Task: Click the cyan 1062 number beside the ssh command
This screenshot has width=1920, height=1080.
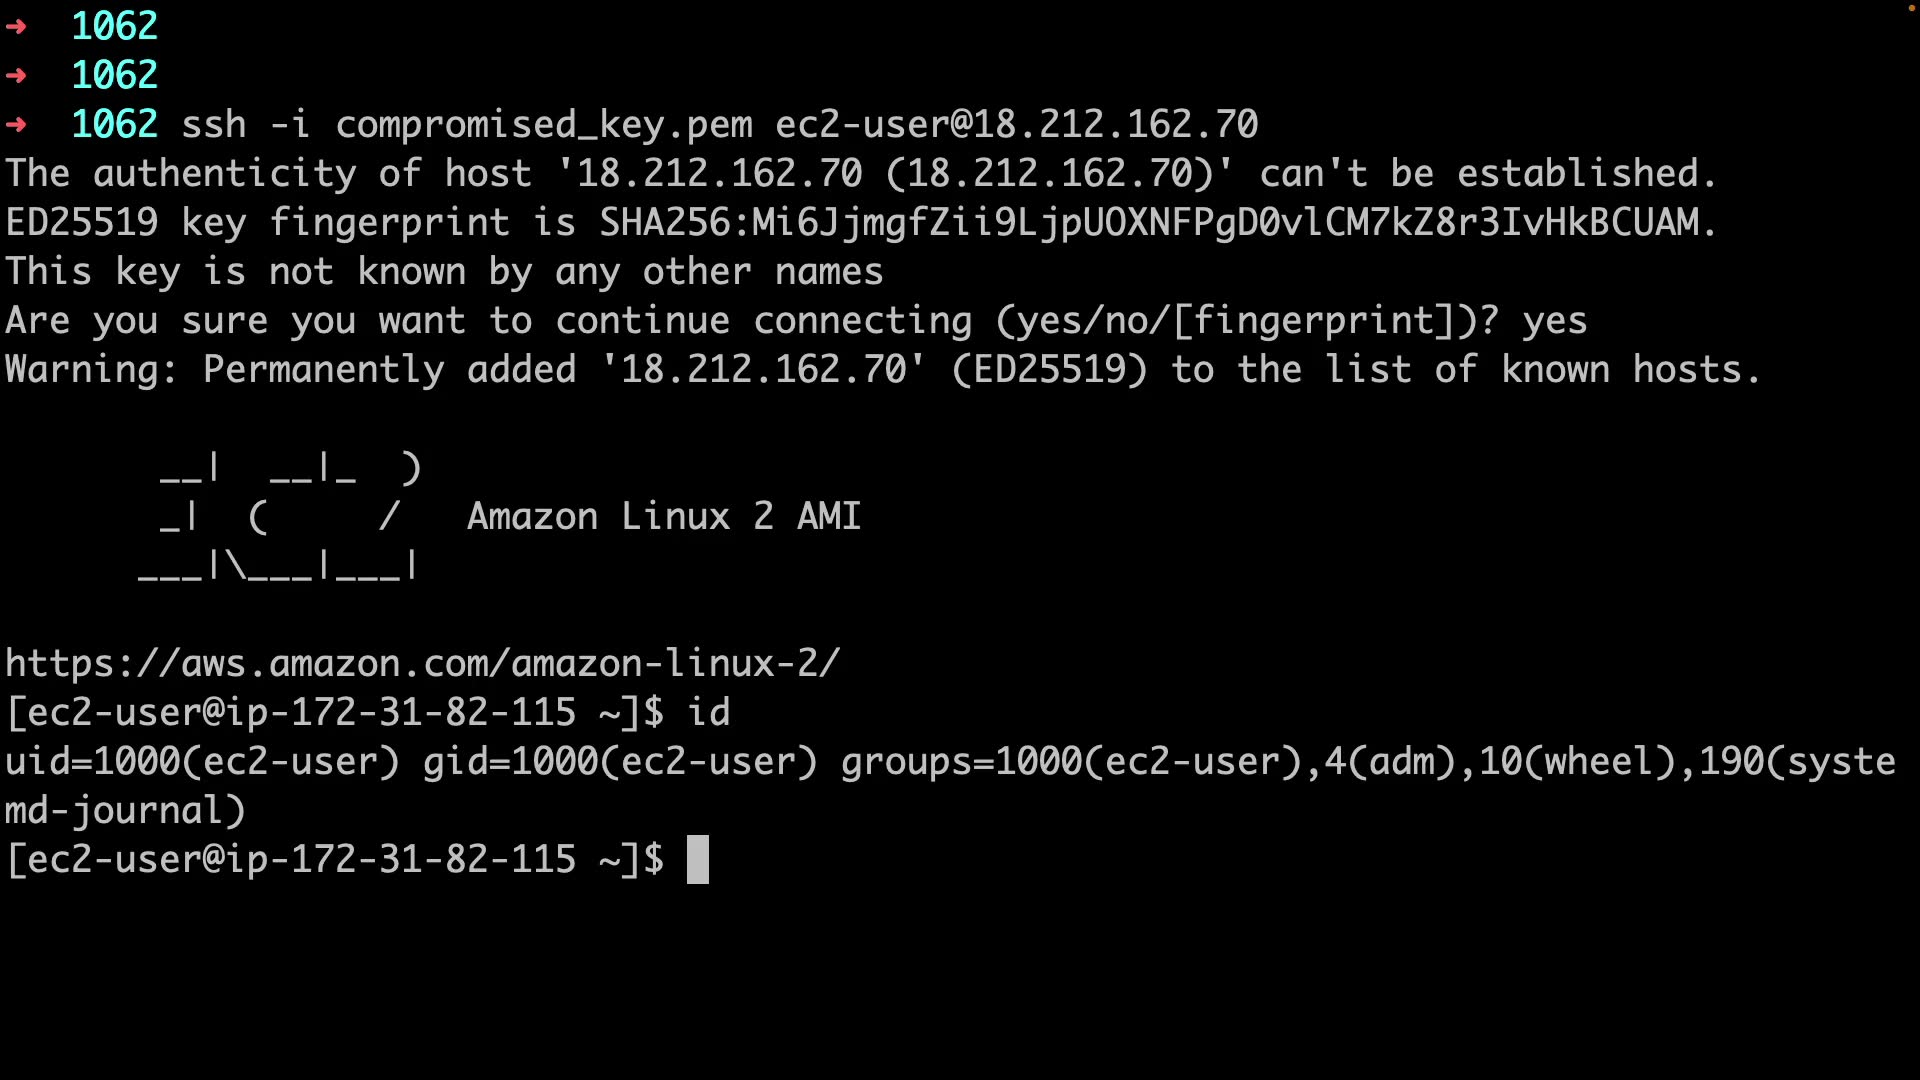Action: tap(114, 124)
